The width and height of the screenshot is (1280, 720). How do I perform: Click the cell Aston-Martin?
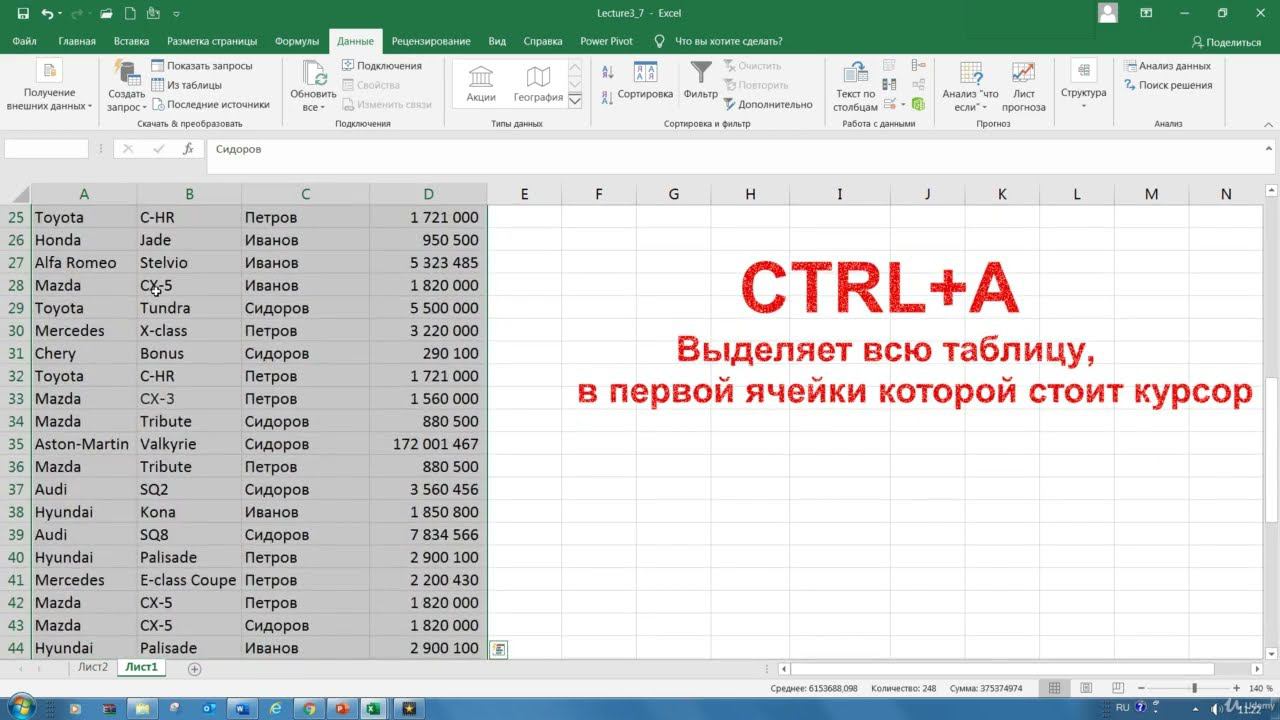(x=84, y=444)
